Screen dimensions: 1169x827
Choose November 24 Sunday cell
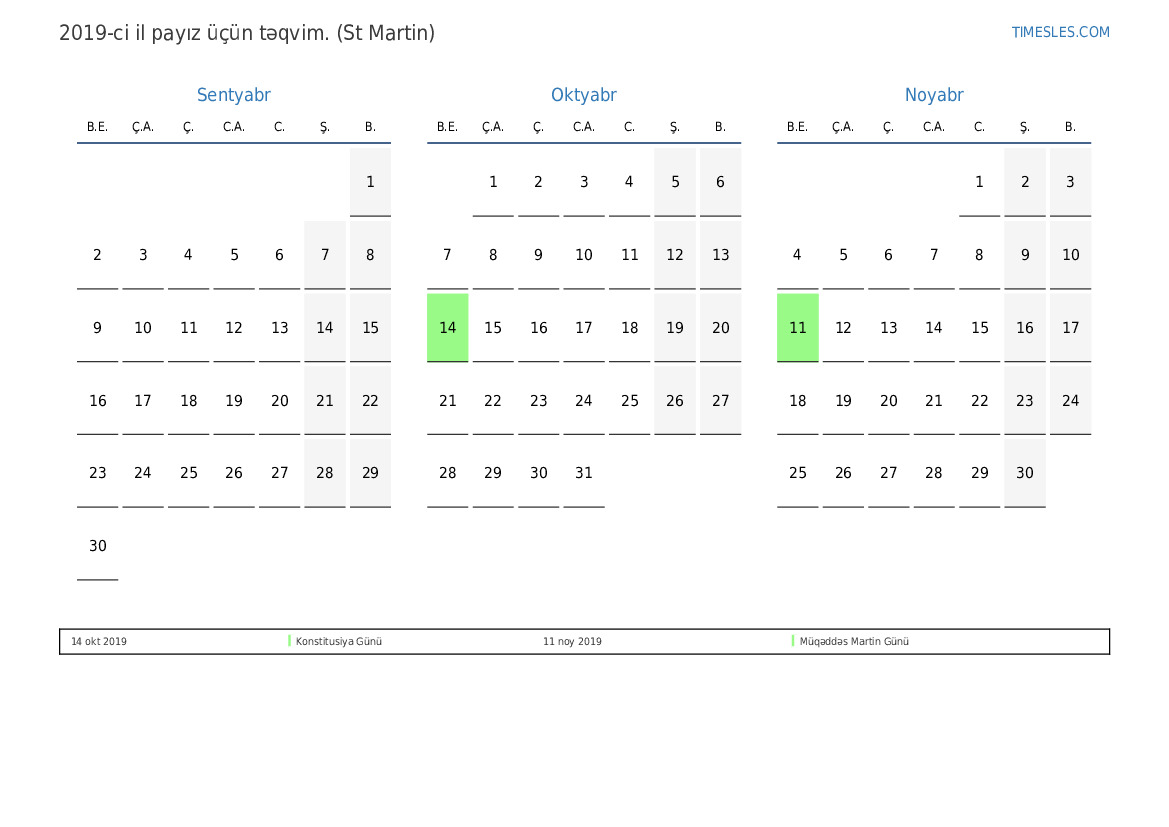point(1070,401)
